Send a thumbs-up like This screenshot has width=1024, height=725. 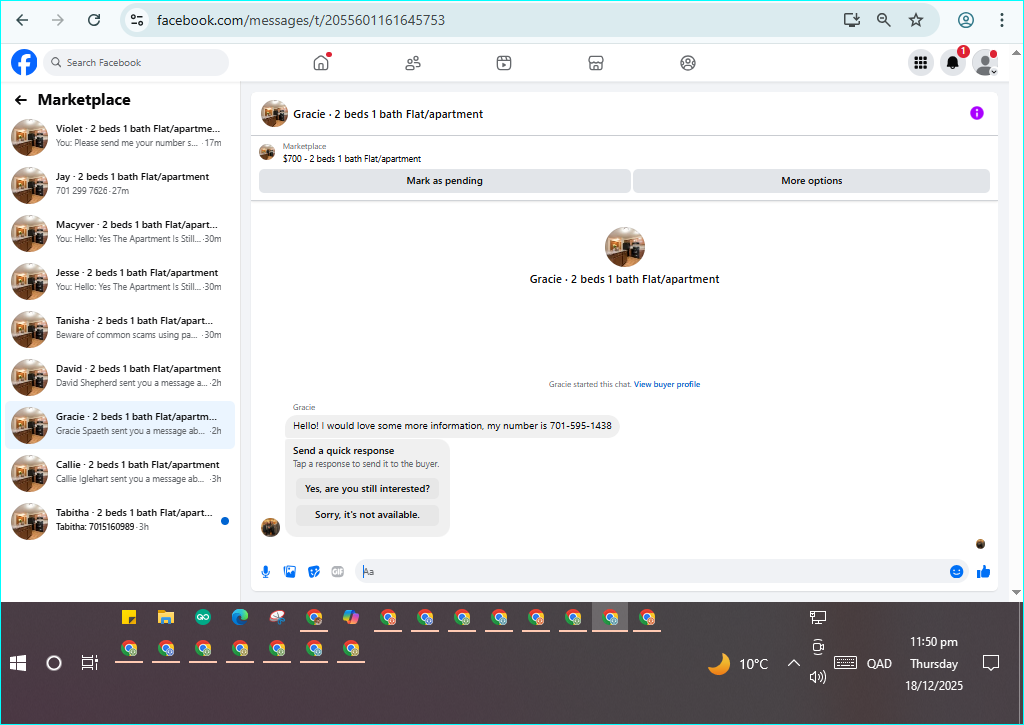pyautogui.click(x=984, y=572)
